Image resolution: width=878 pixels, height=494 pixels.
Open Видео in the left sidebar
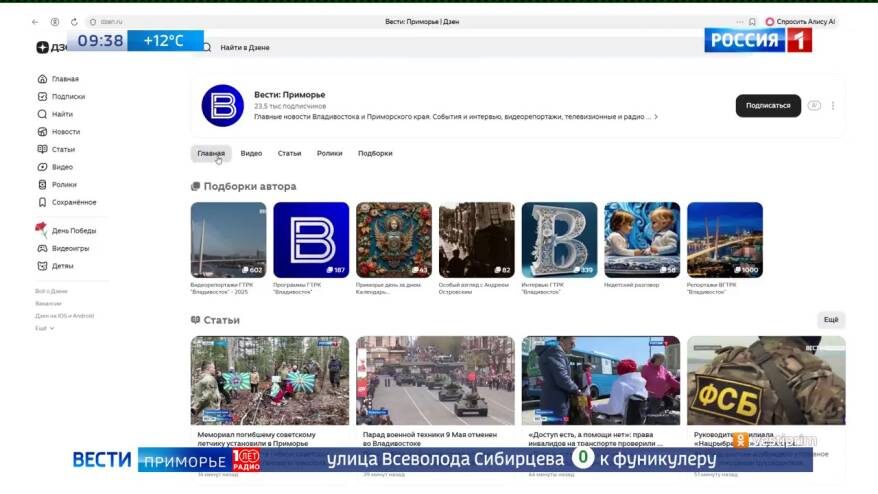[55, 167]
